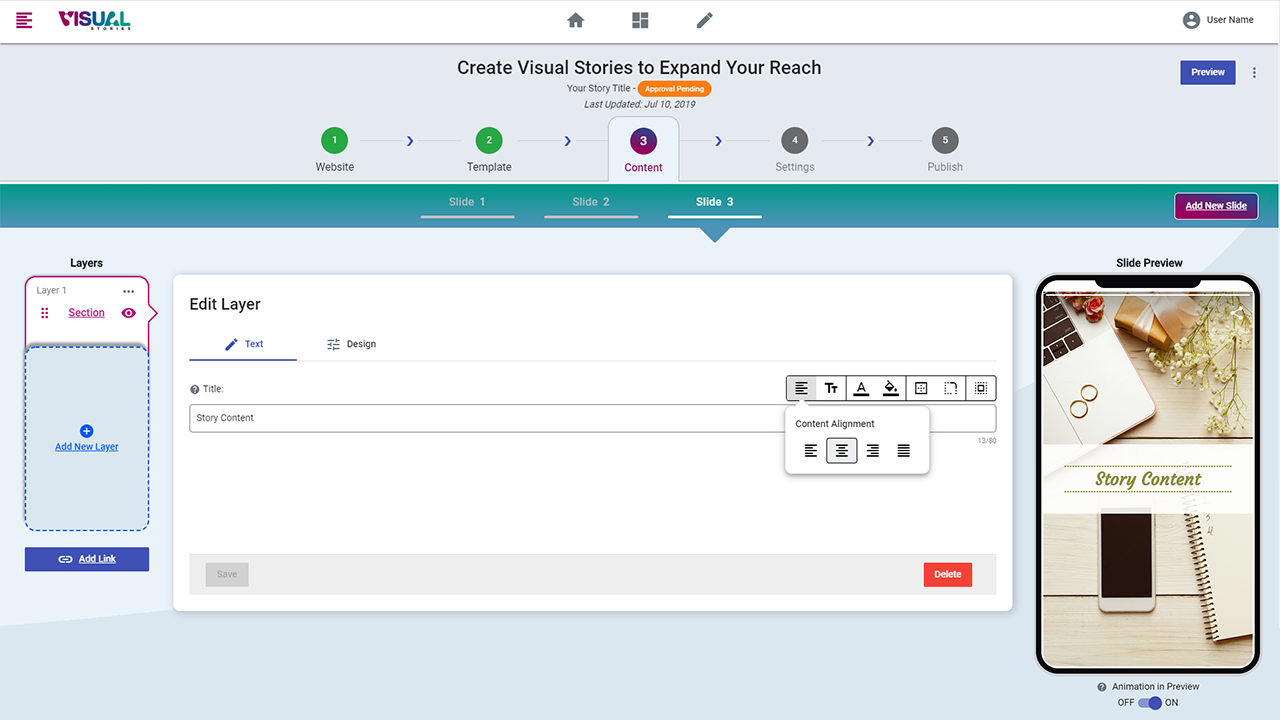This screenshot has height=720, width=1280.
Task: Click the Story Content text in slide preview
Action: (x=1148, y=479)
